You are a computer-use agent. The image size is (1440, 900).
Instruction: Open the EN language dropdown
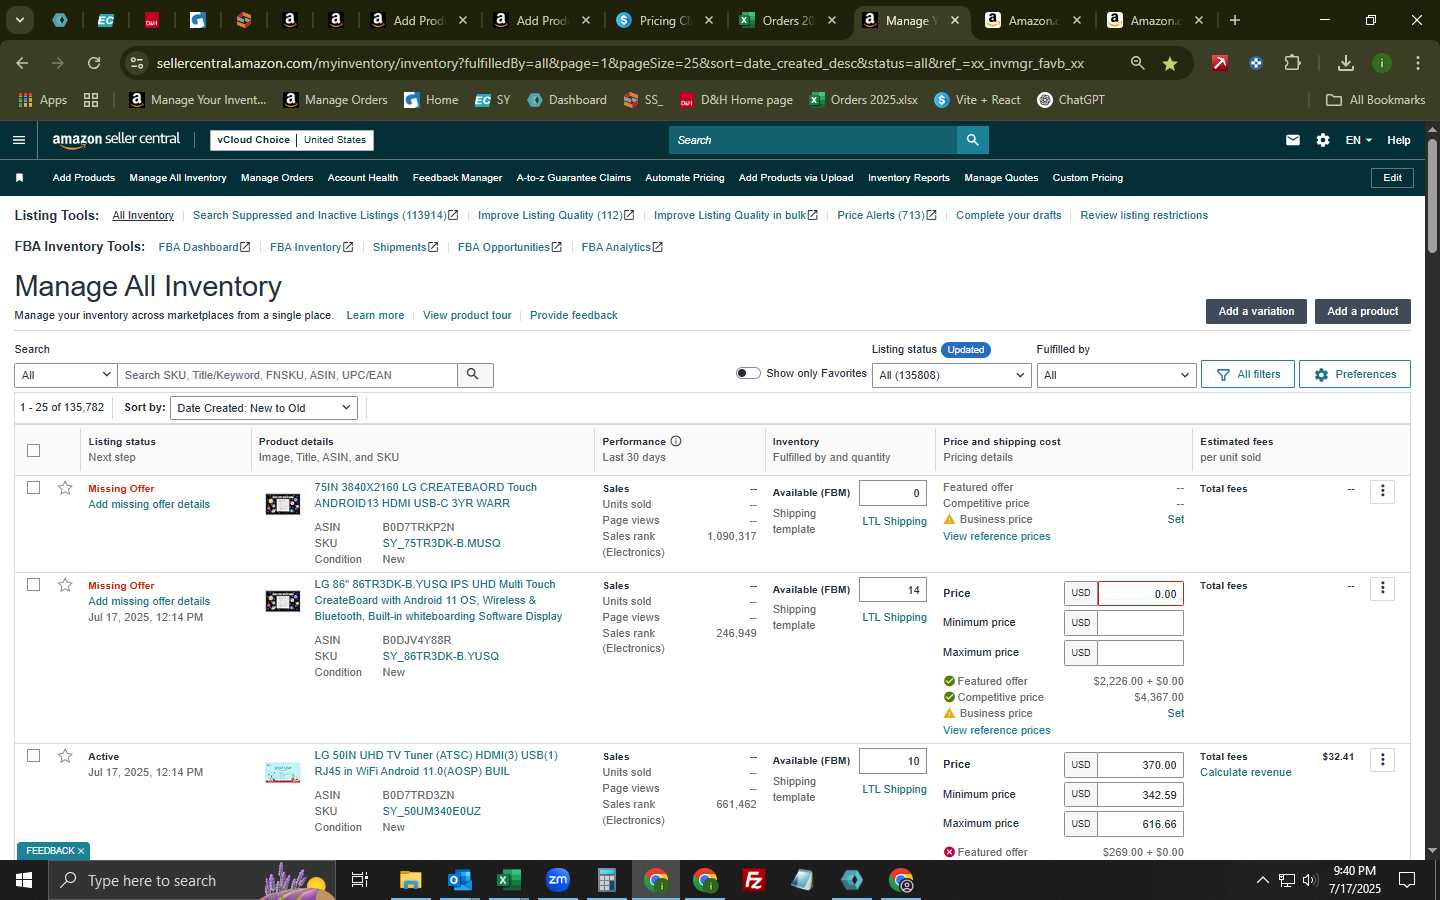[1358, 140]
